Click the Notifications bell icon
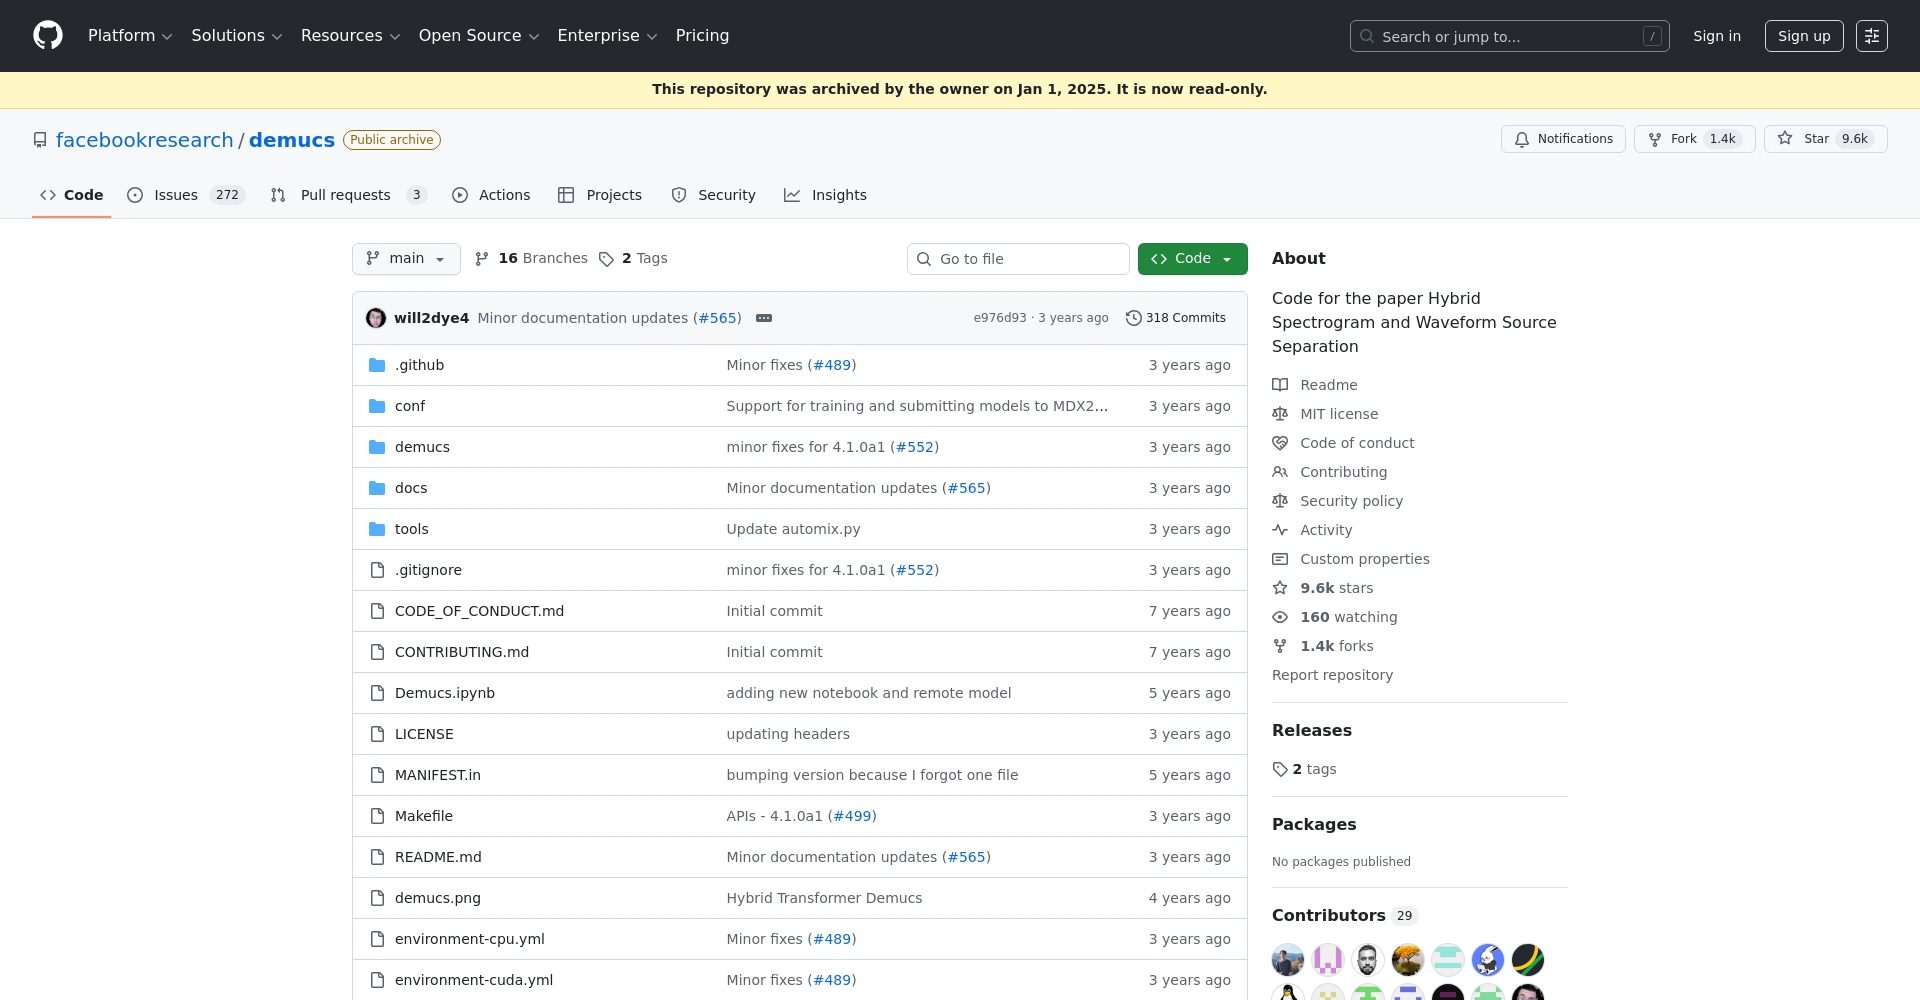1920x1000 pixels. pyautogui.click(x=1521, y=139)
